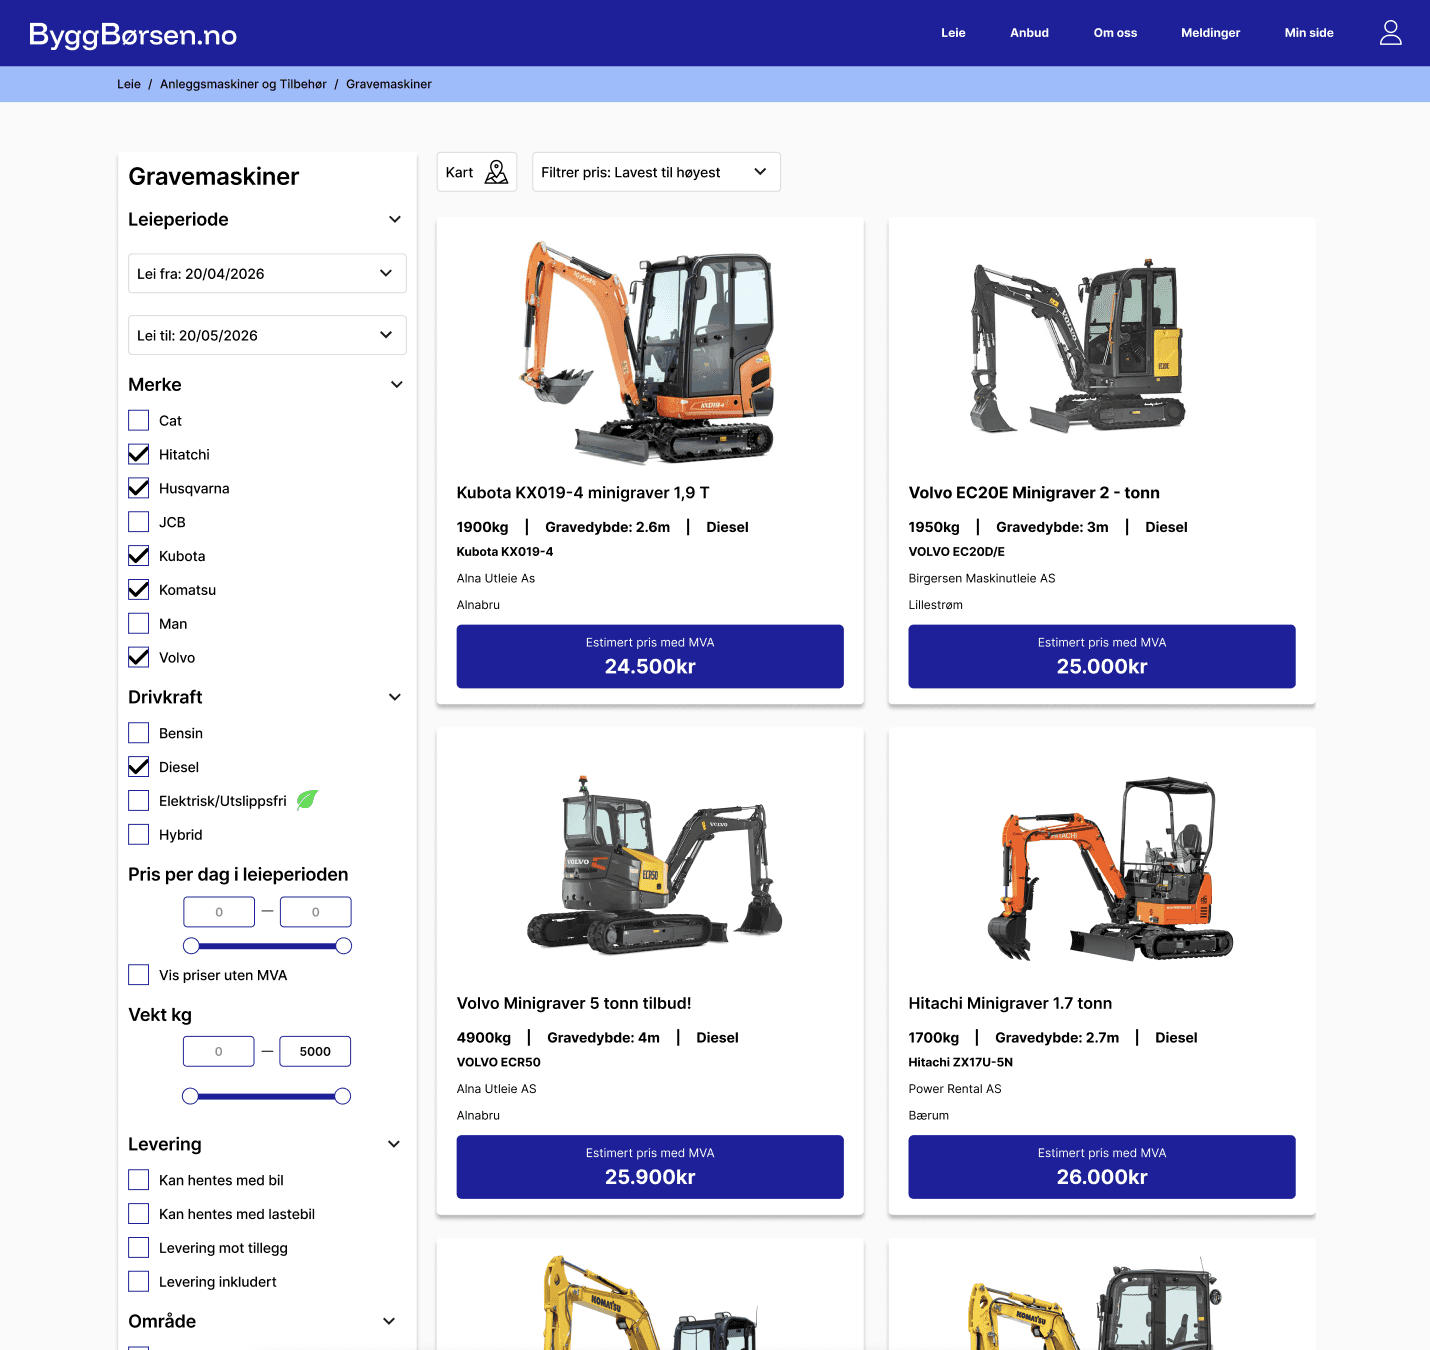Select the Elektrisk/Utslippsfri checkbox
The height and width of the screenshot is (1350, 1430).
click(139, 801)
